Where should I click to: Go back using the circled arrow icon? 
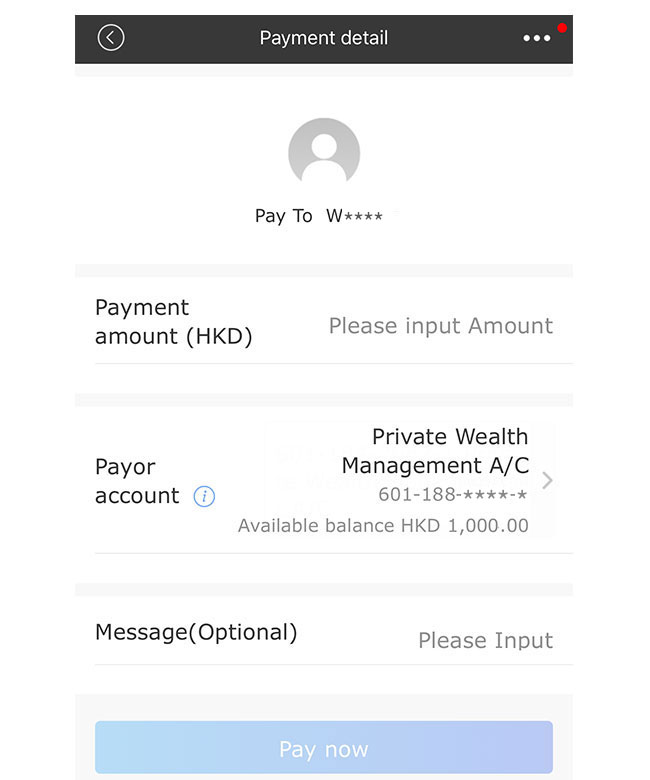[110, 38]
